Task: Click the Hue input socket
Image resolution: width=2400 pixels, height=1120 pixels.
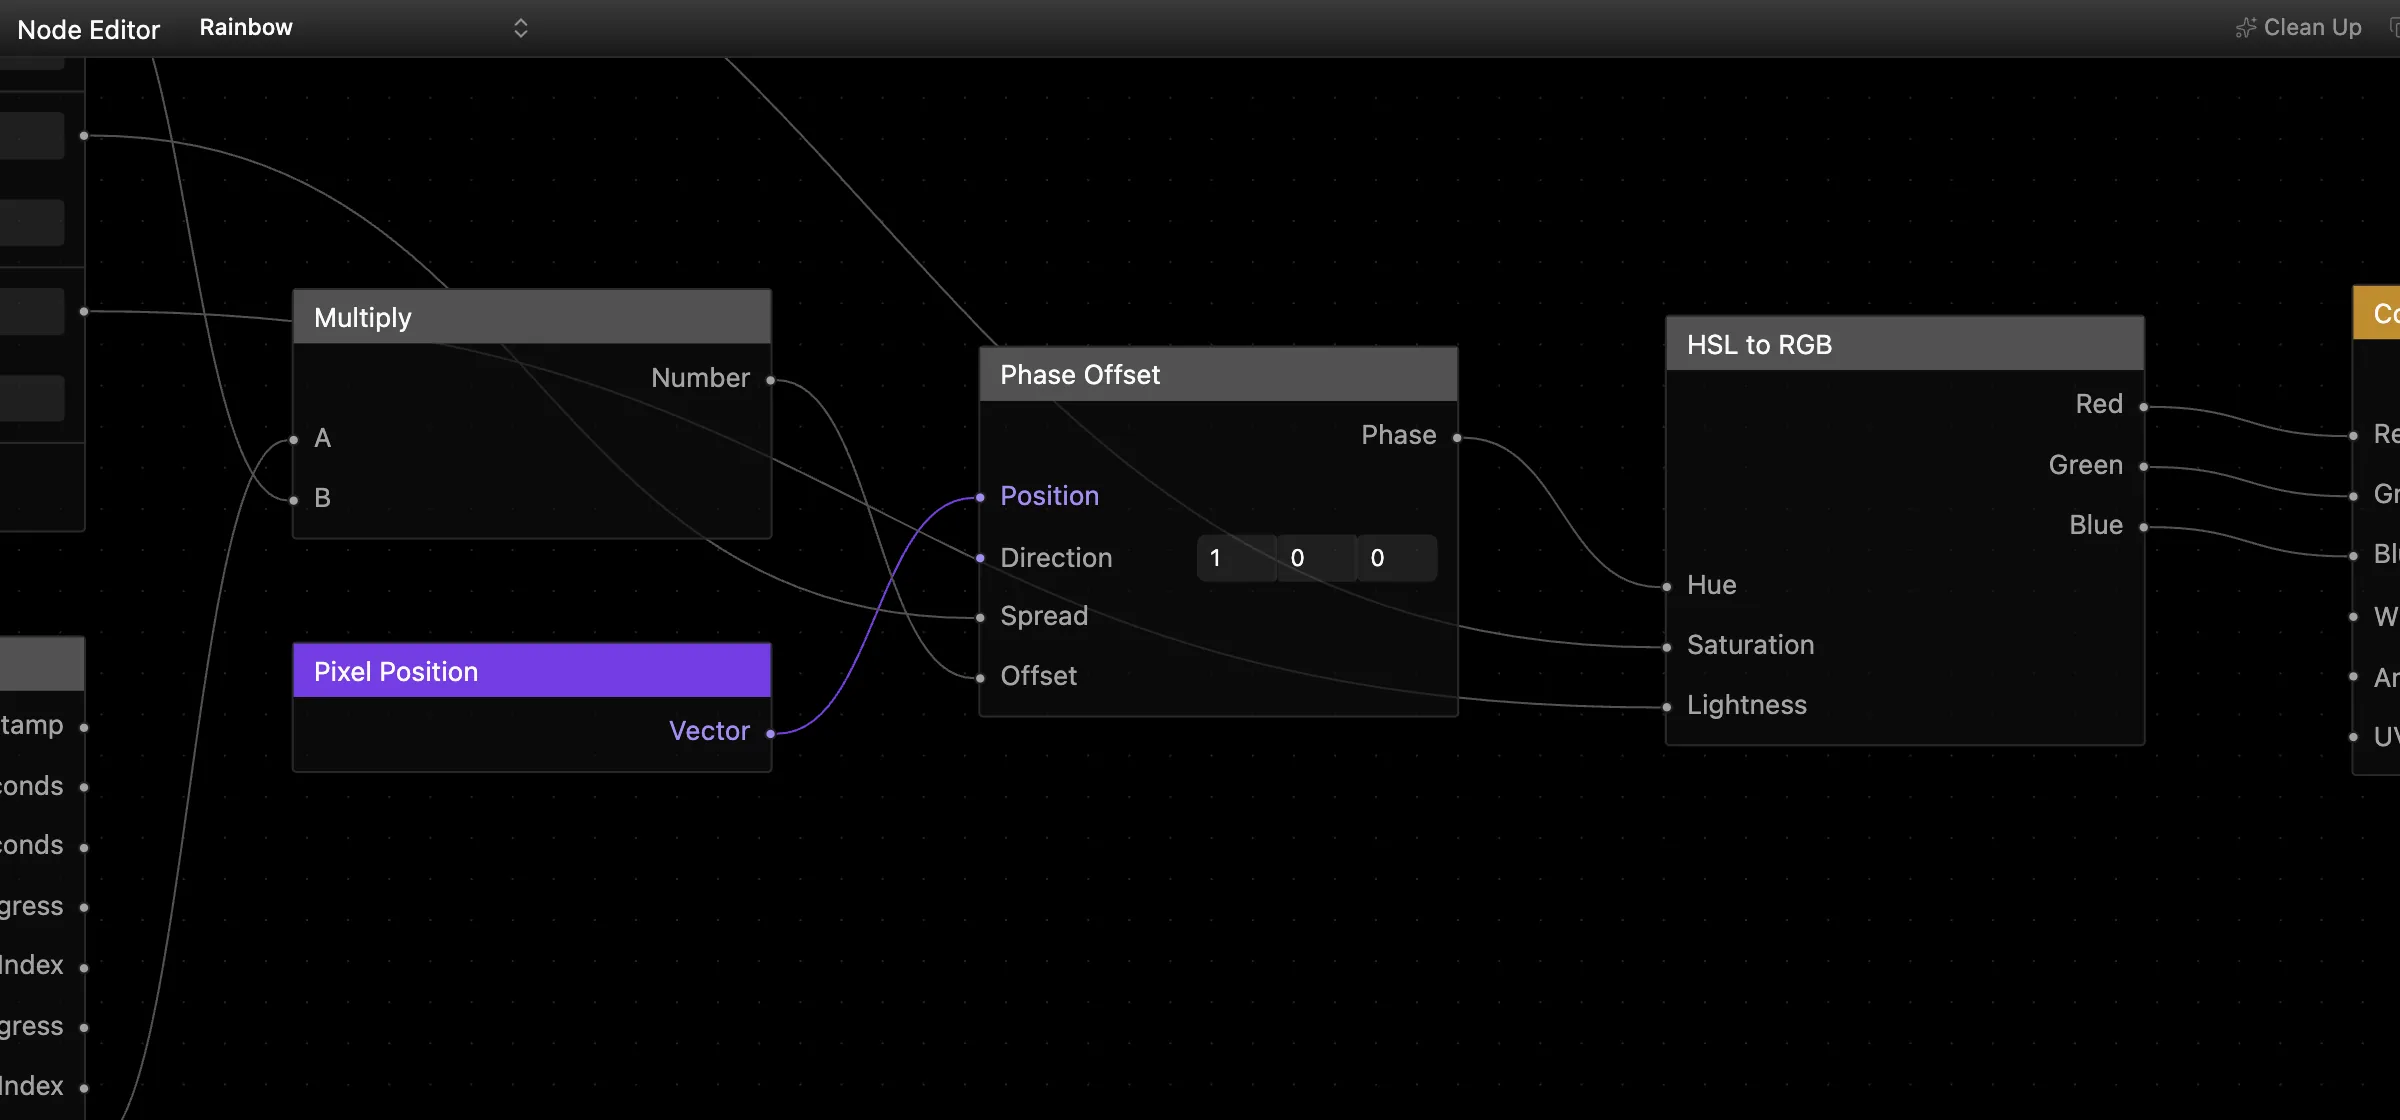Action: coord(1667,587)
